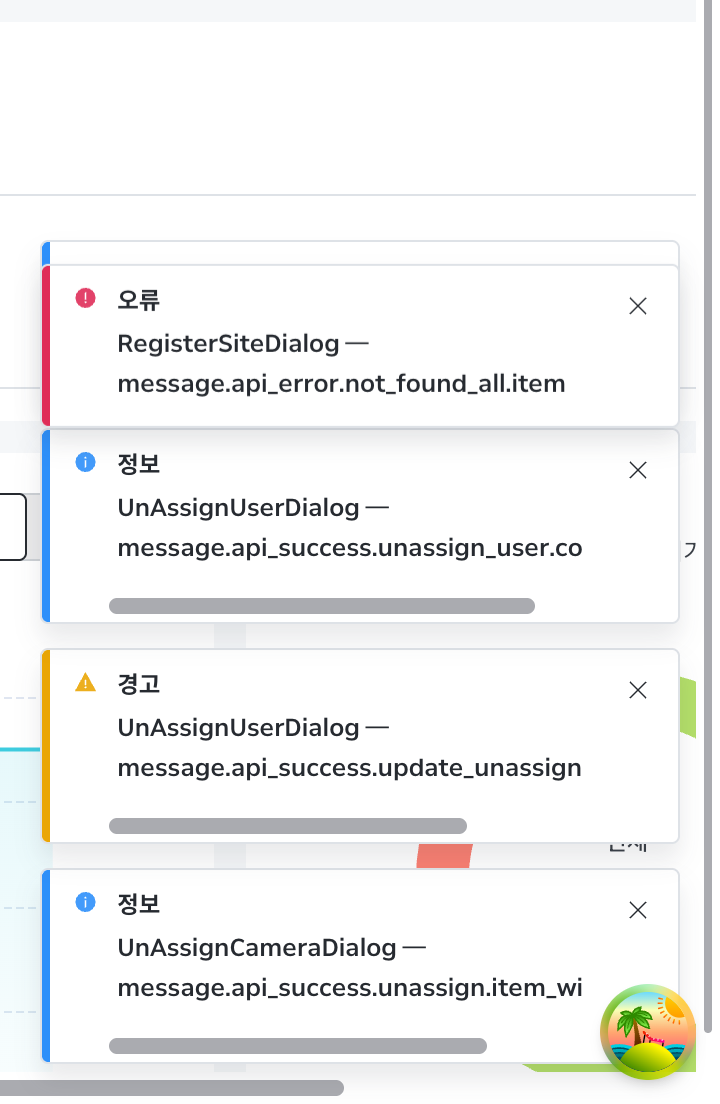Click the update_unassign warning message text
This screenshot has height=1104, width=720.
[349, 768]
